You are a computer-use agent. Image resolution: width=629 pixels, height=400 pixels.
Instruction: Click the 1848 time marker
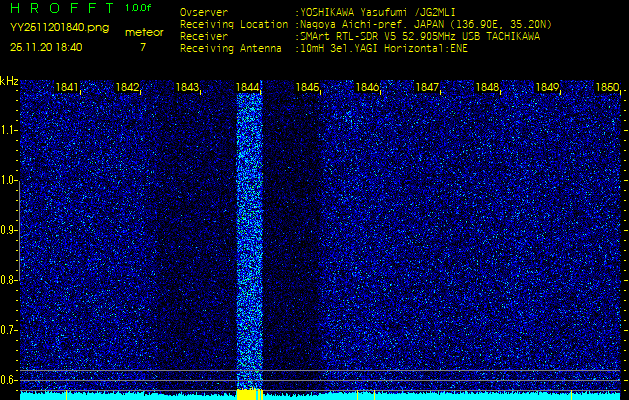[487, 87]
